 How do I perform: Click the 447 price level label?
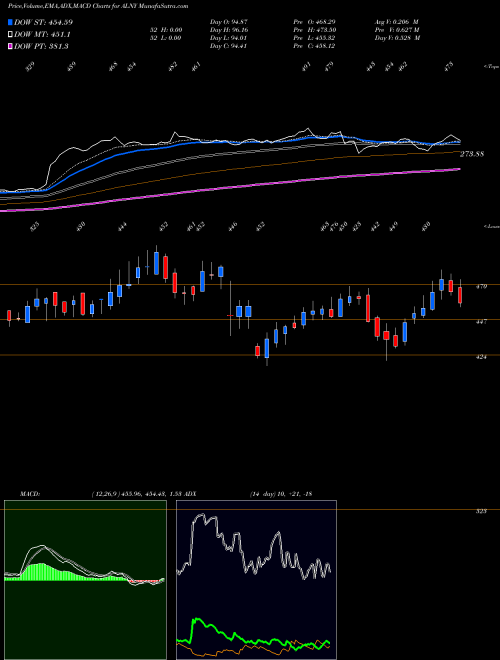click(482, 322)
